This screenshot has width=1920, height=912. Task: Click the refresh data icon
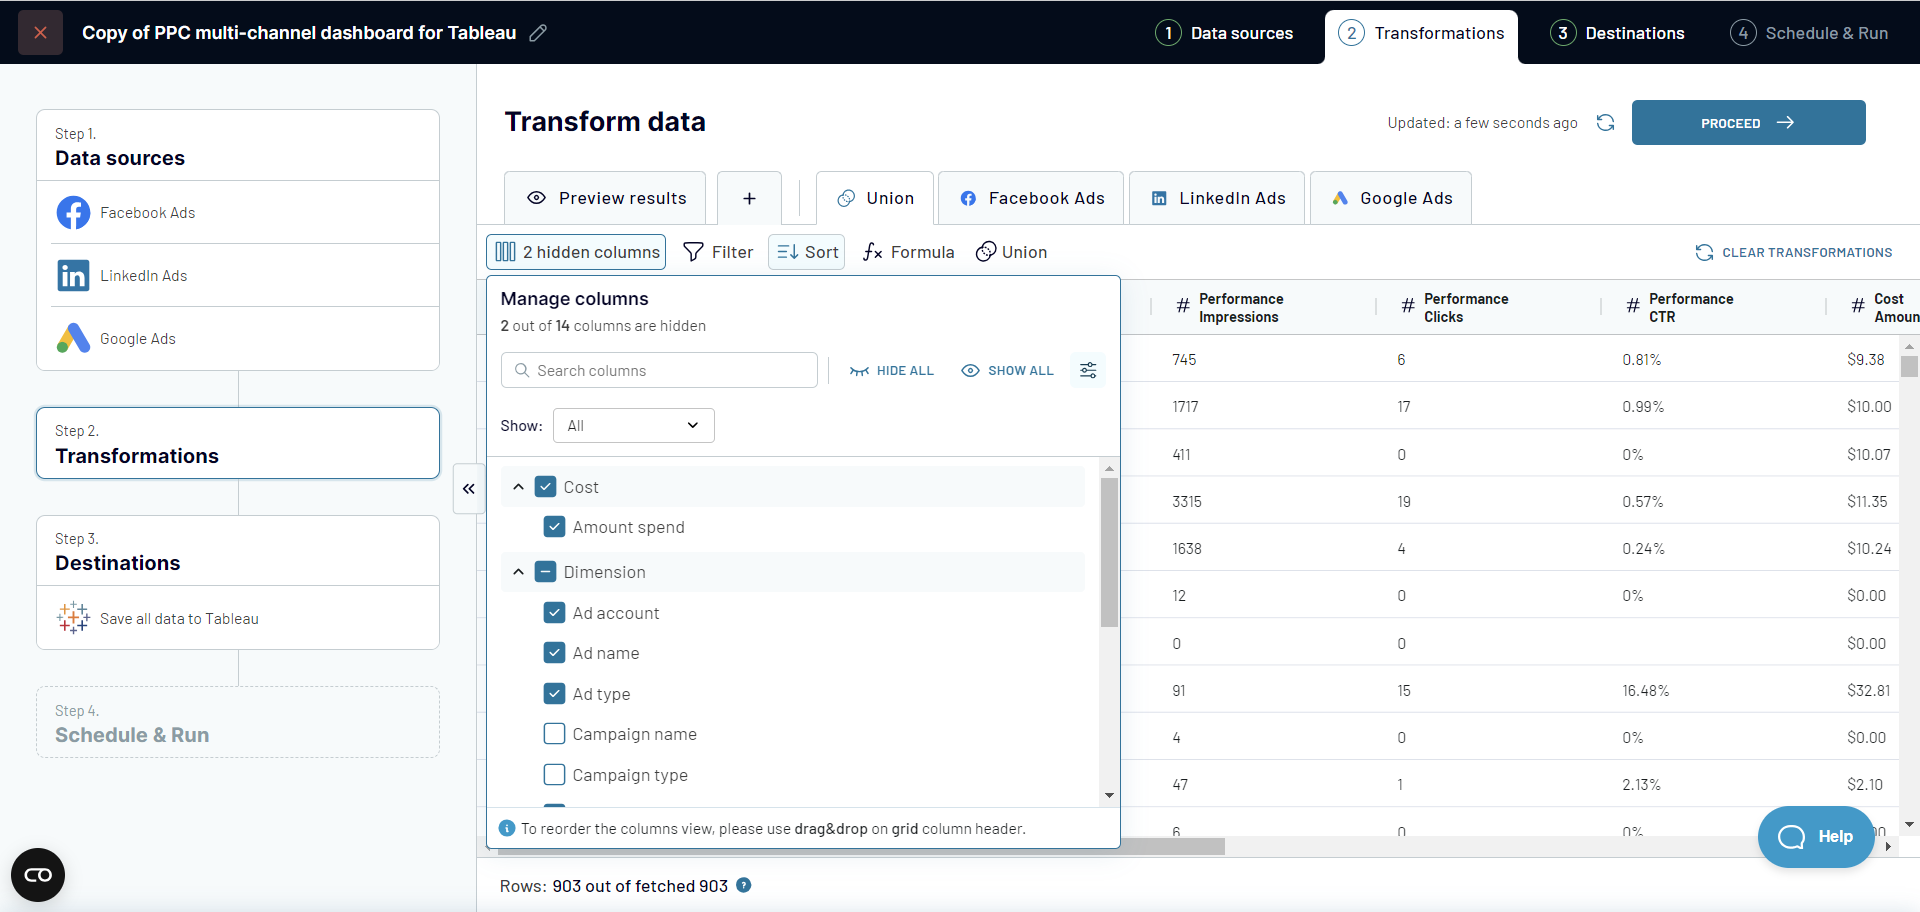(1605, 123)
